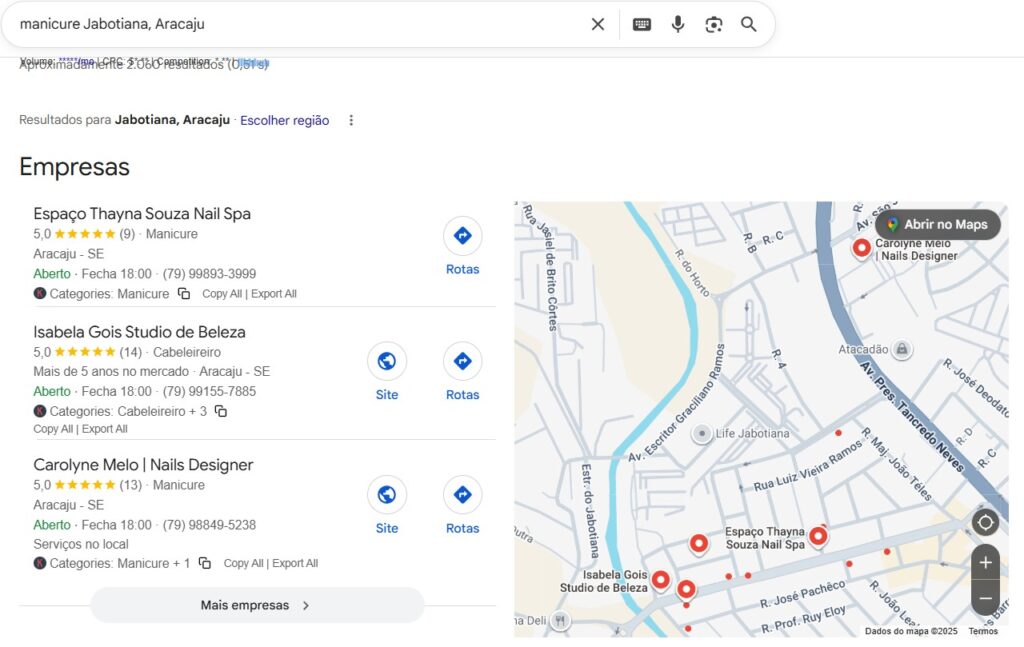Clear the search box text

(598, 24)
